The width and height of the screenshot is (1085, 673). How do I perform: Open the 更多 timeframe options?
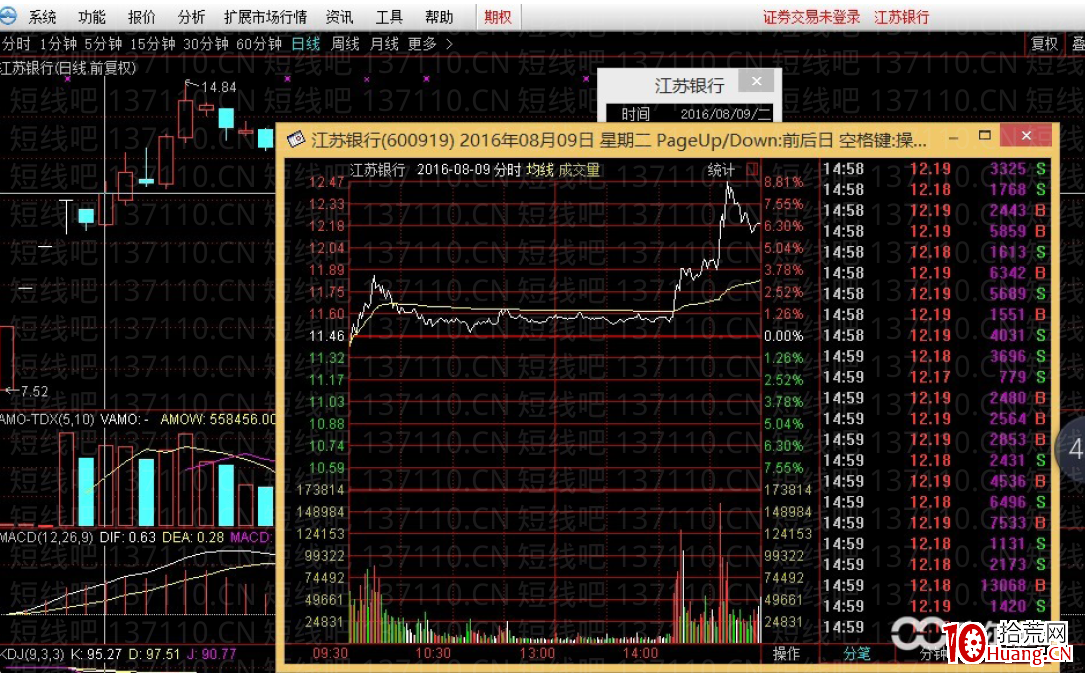pyautogui.click(x=422, y=44)
